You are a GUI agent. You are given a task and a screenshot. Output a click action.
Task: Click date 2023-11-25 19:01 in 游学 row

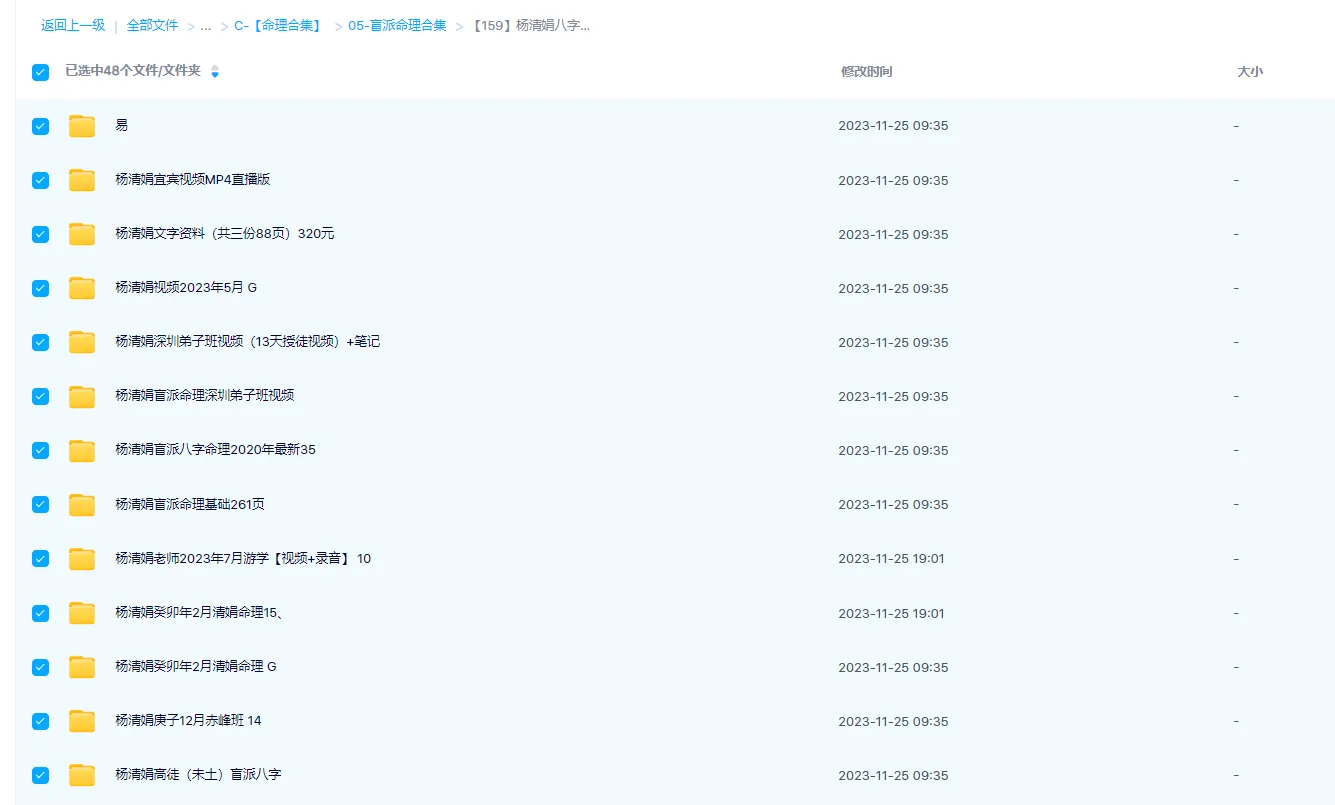click(892, 559)
